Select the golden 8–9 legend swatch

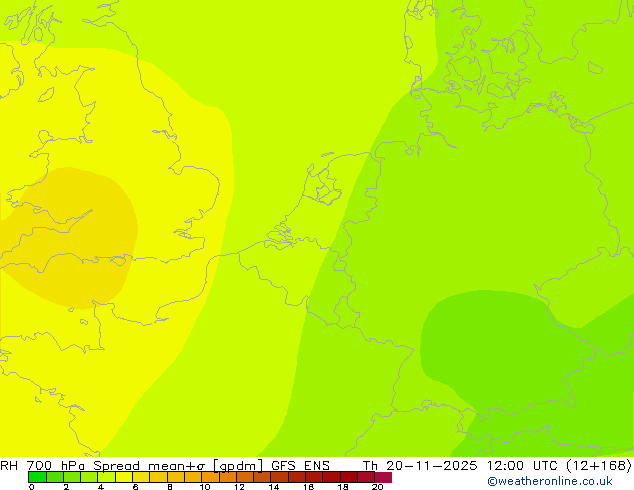point(175,477)
